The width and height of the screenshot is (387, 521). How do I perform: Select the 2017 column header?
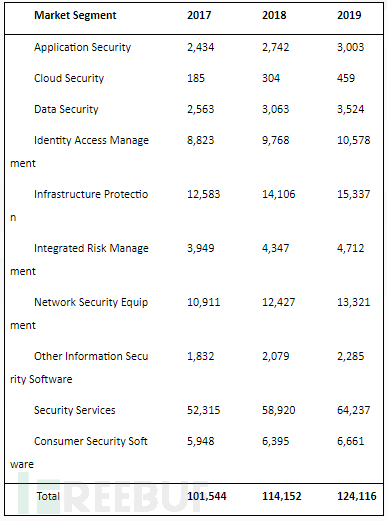(199, 15)
